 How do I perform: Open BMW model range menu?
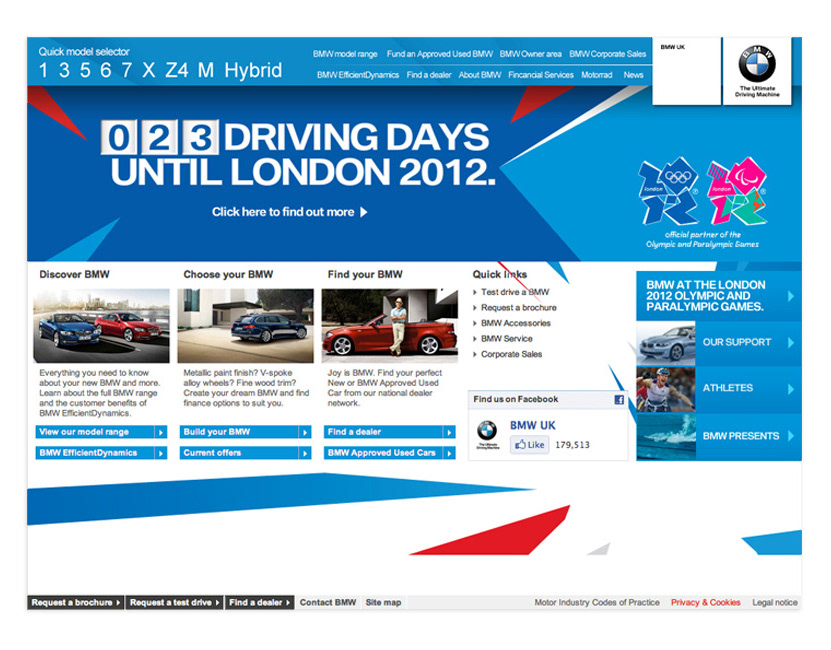pos(345,54)
